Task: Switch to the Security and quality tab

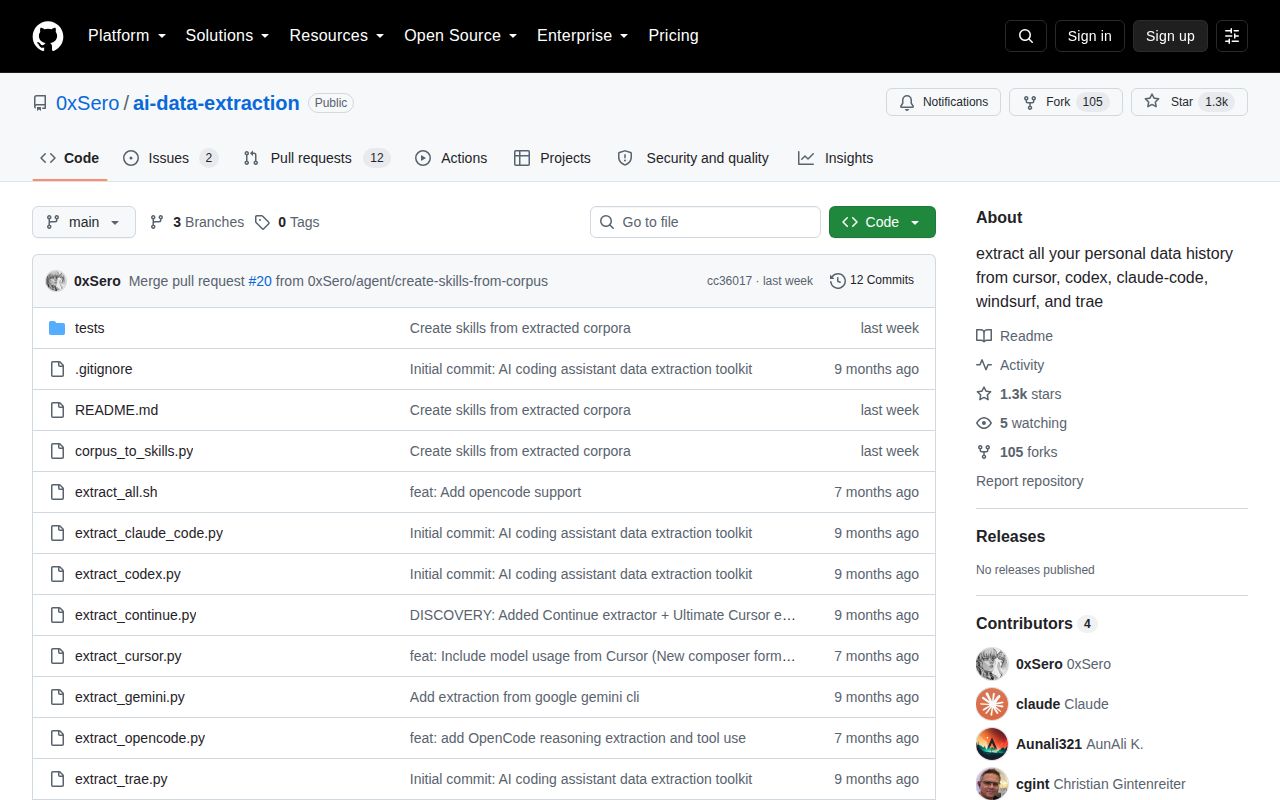Action: tap(693, 158)
